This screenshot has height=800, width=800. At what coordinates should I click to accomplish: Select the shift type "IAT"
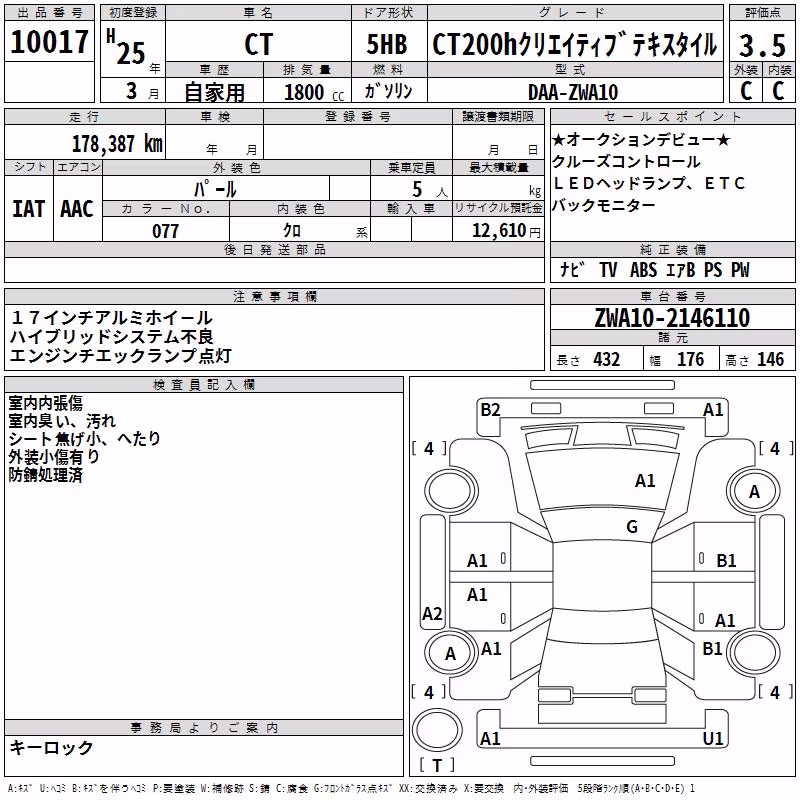click(29, 209)
